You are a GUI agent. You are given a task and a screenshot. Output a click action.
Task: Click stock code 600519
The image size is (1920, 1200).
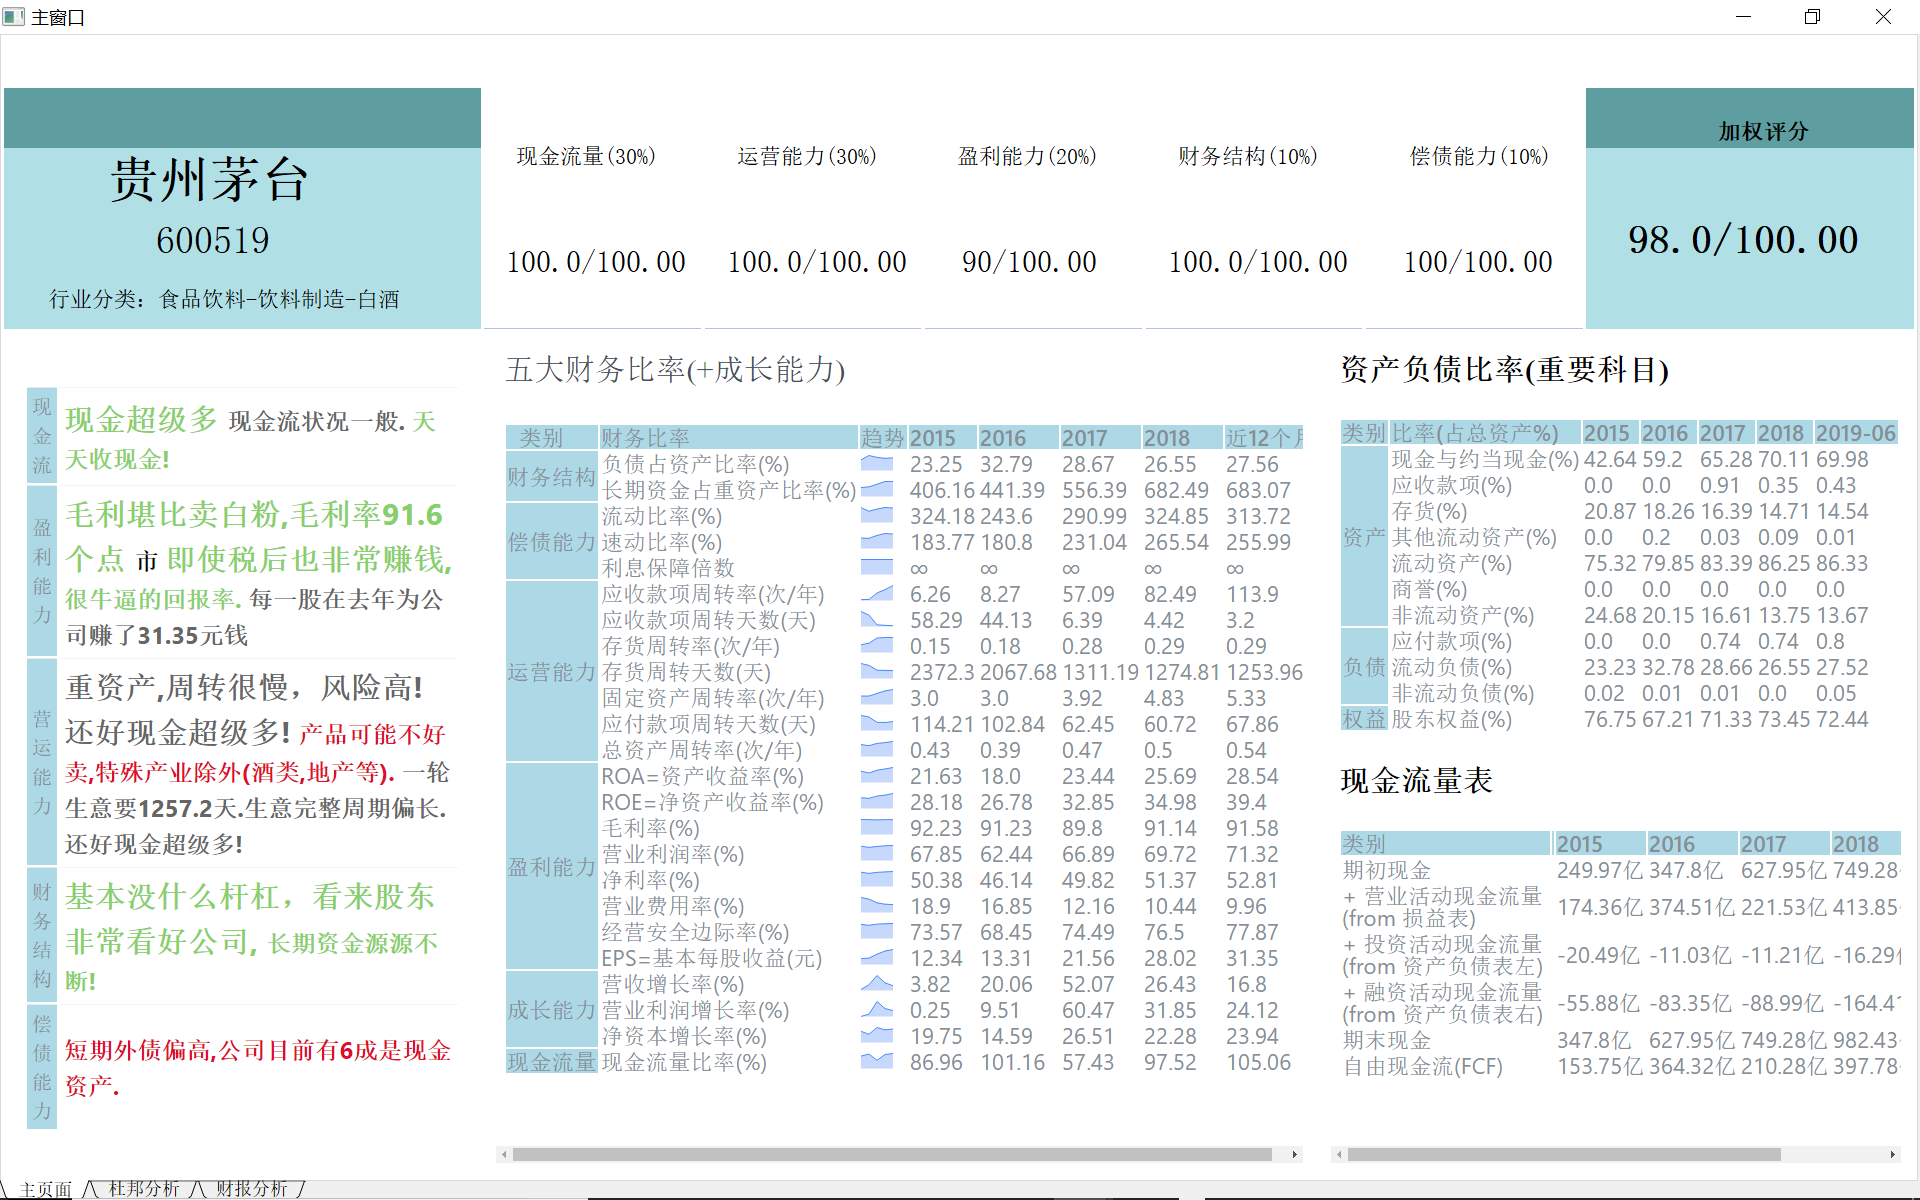coord(212,241)
